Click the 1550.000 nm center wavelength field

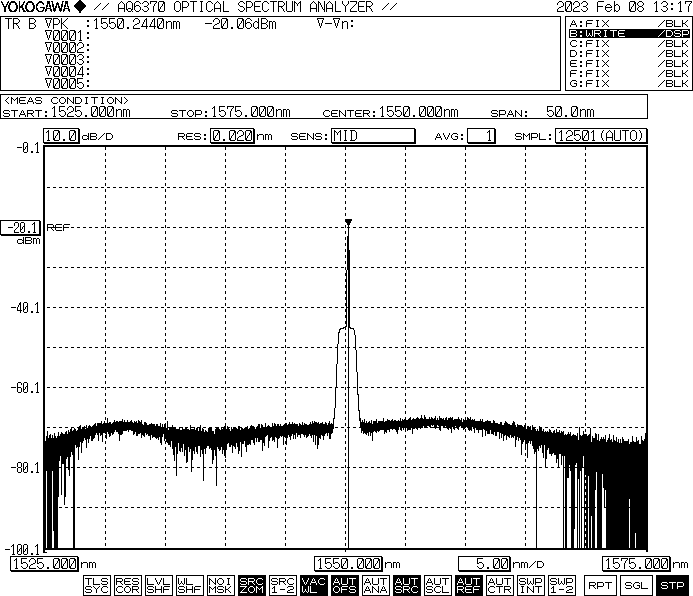[x=349, y=564]
